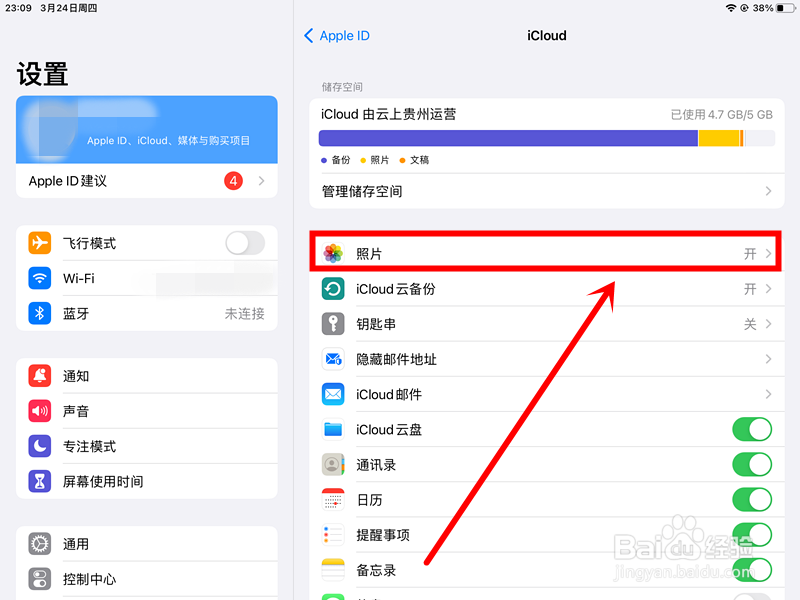The height and width of the screenshot is (600, 800).
Task: Turn off the 备忘录 sync switch
Action: (752, 570)
